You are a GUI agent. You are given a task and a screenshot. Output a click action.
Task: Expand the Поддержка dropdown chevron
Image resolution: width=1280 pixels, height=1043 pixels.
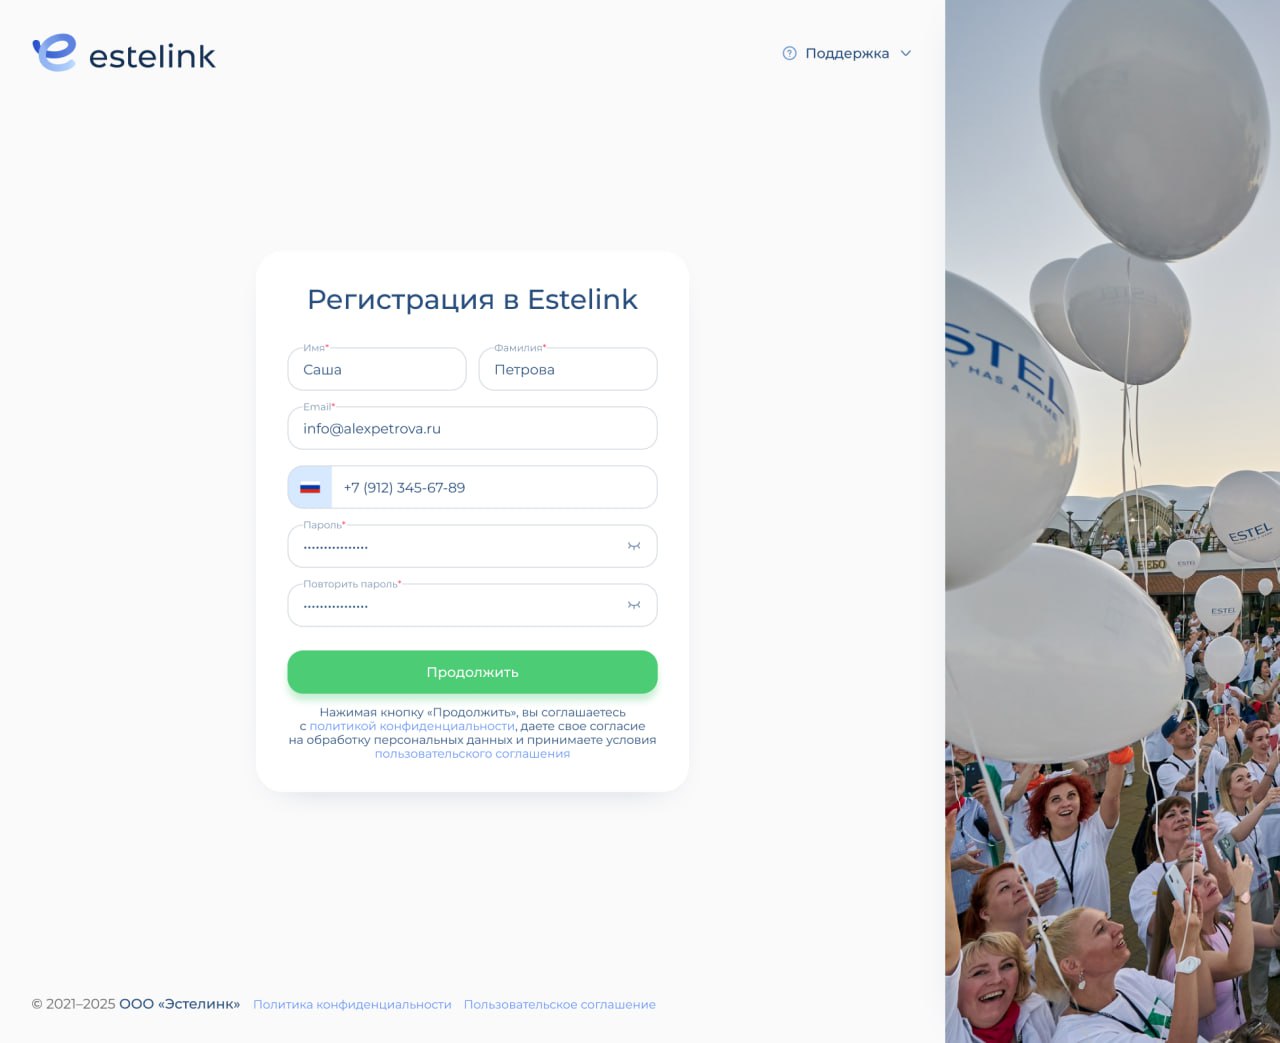point(906,53)
